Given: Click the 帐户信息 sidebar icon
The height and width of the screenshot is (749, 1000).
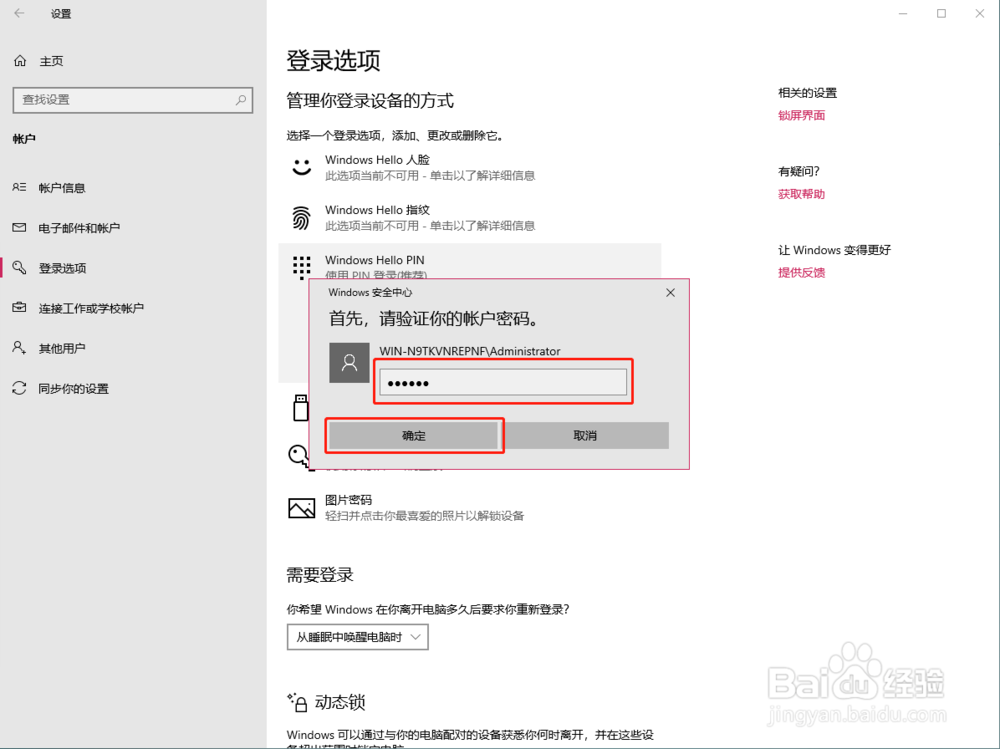Looking at the screenshot, I should [19, 187].
